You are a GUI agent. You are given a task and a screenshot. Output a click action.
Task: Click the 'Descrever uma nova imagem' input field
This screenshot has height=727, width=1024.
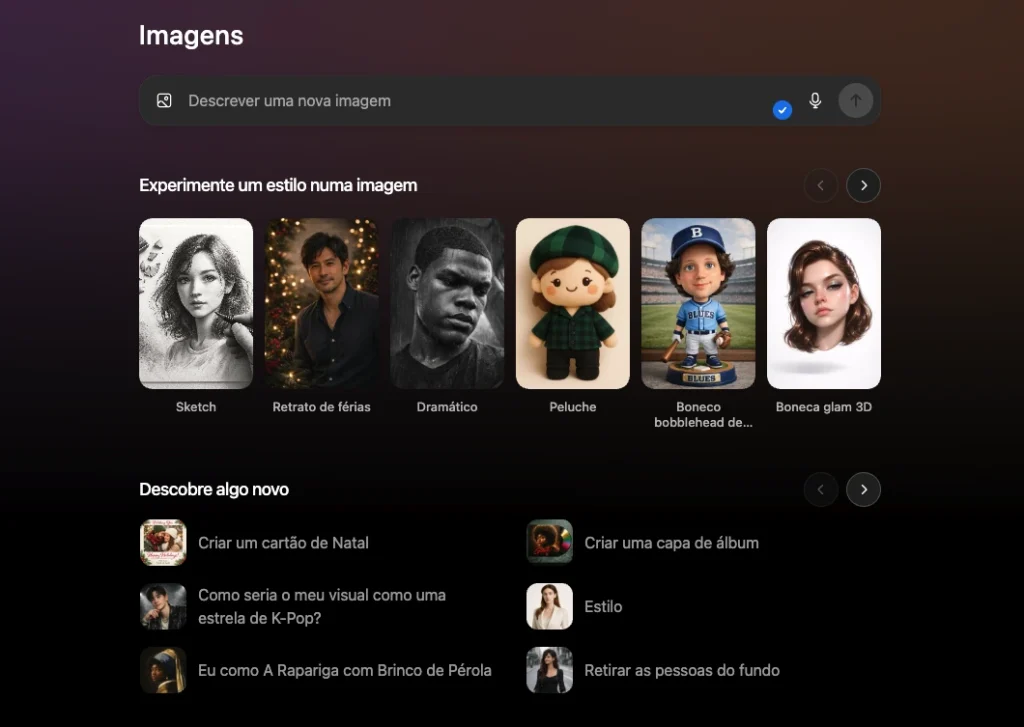[x=400, y=100]
